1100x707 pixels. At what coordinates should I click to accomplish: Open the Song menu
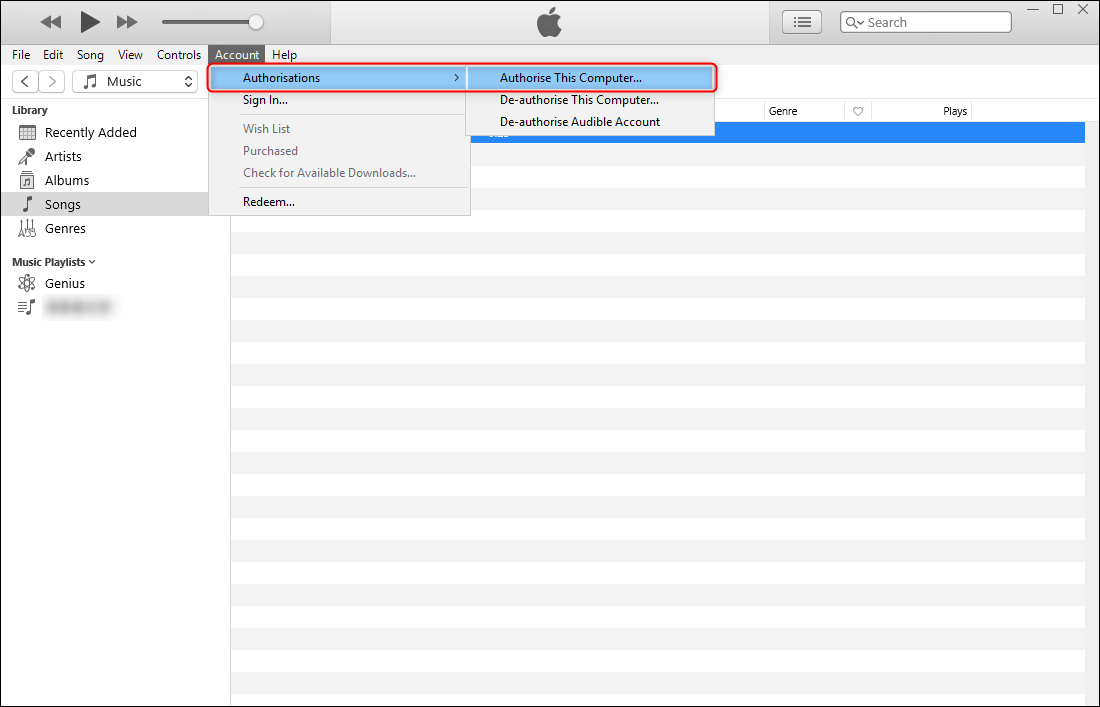90,55
